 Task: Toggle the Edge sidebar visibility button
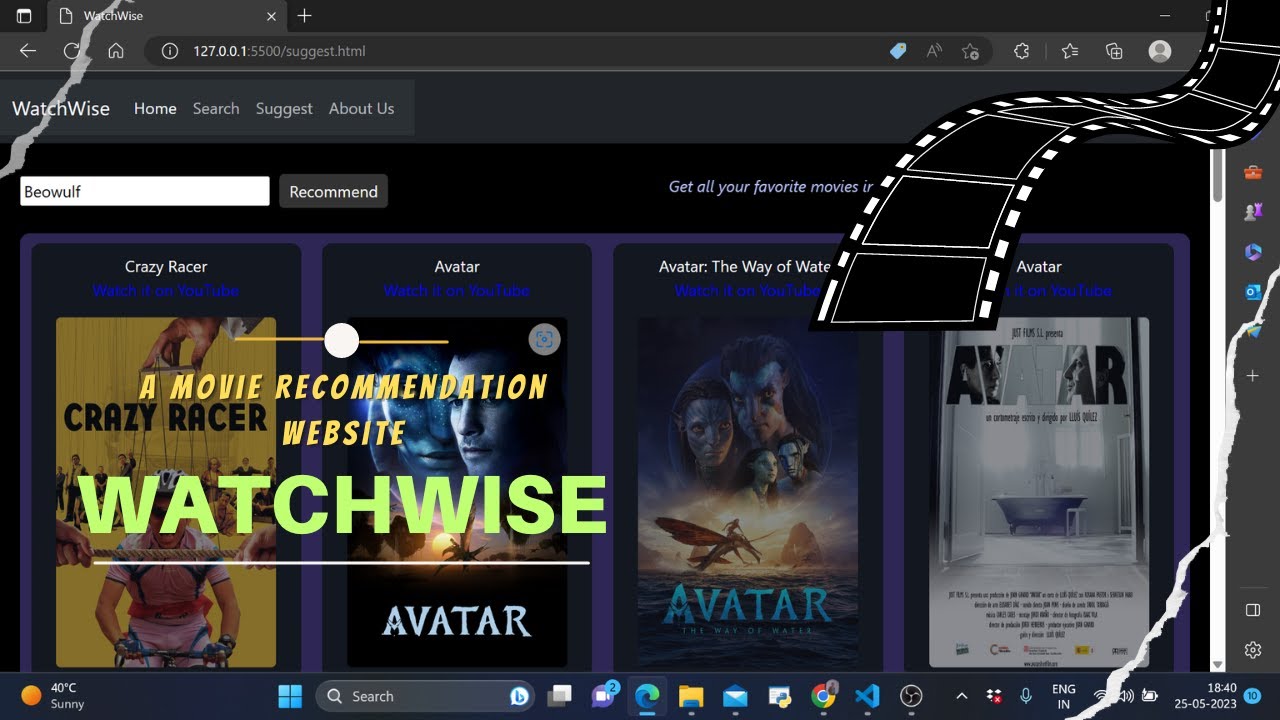pyautogui.click(x=1253, y=610)
